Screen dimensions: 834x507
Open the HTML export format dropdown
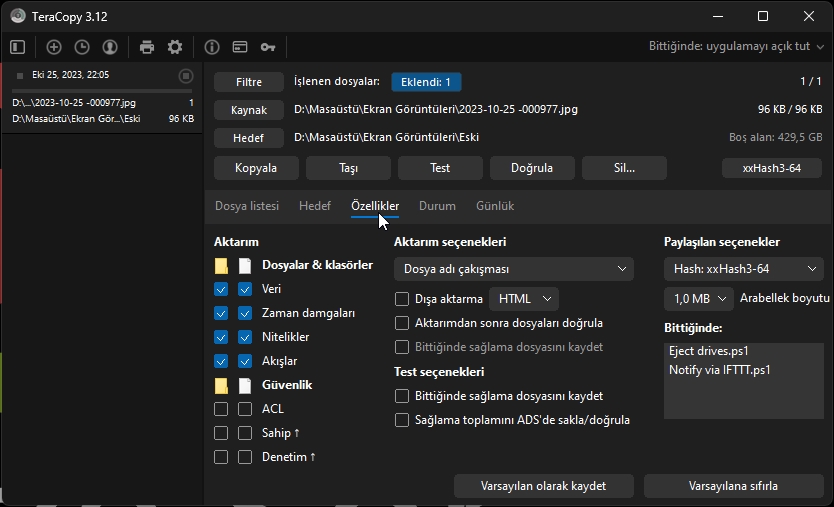pos(524,299)
